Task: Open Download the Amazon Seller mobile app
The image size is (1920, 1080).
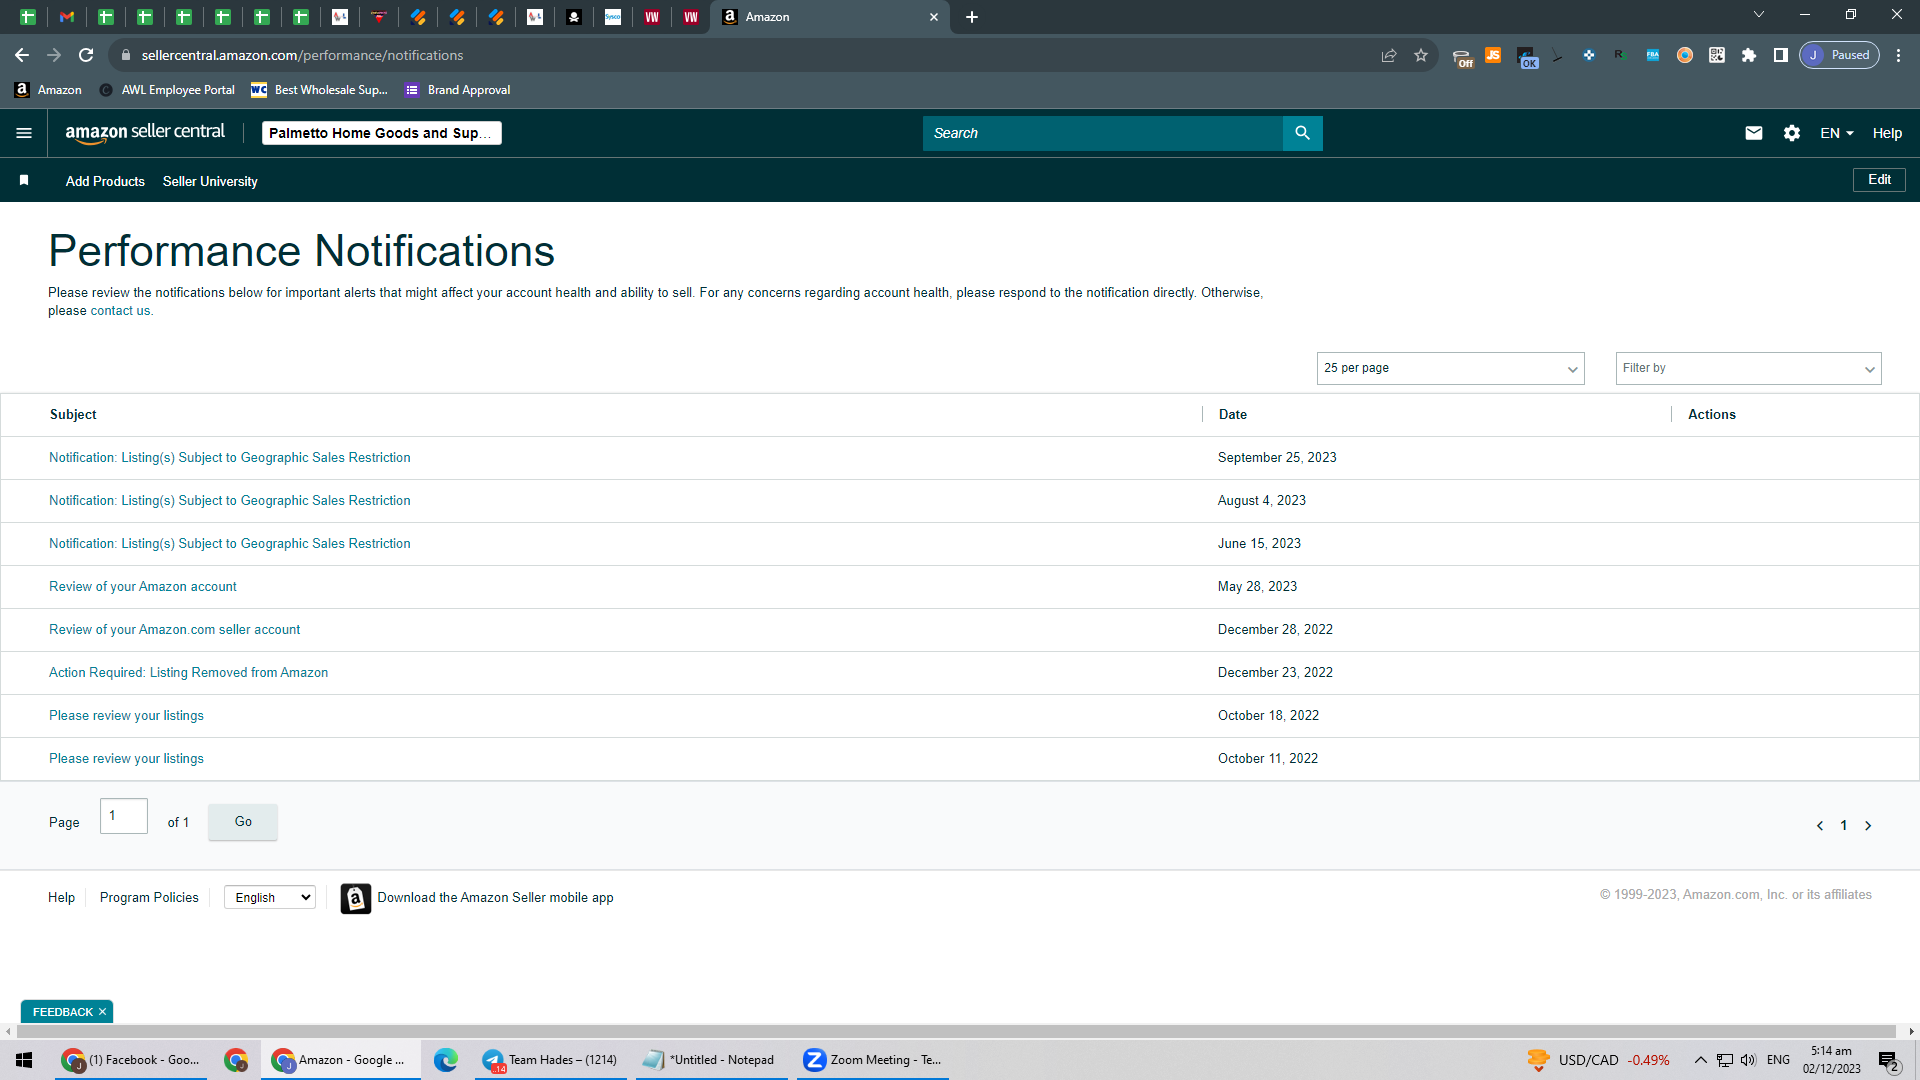Action: pyautogui.click(x=495, y=898)
